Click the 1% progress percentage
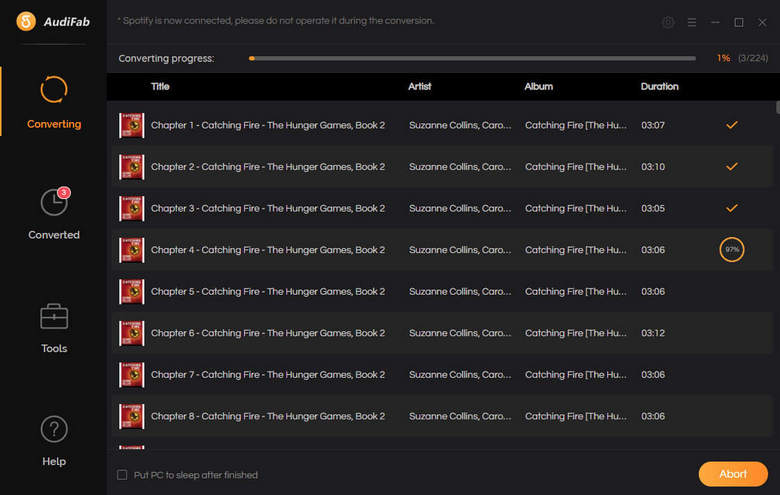This screenshot has height=495, width=780. point(723,58)
